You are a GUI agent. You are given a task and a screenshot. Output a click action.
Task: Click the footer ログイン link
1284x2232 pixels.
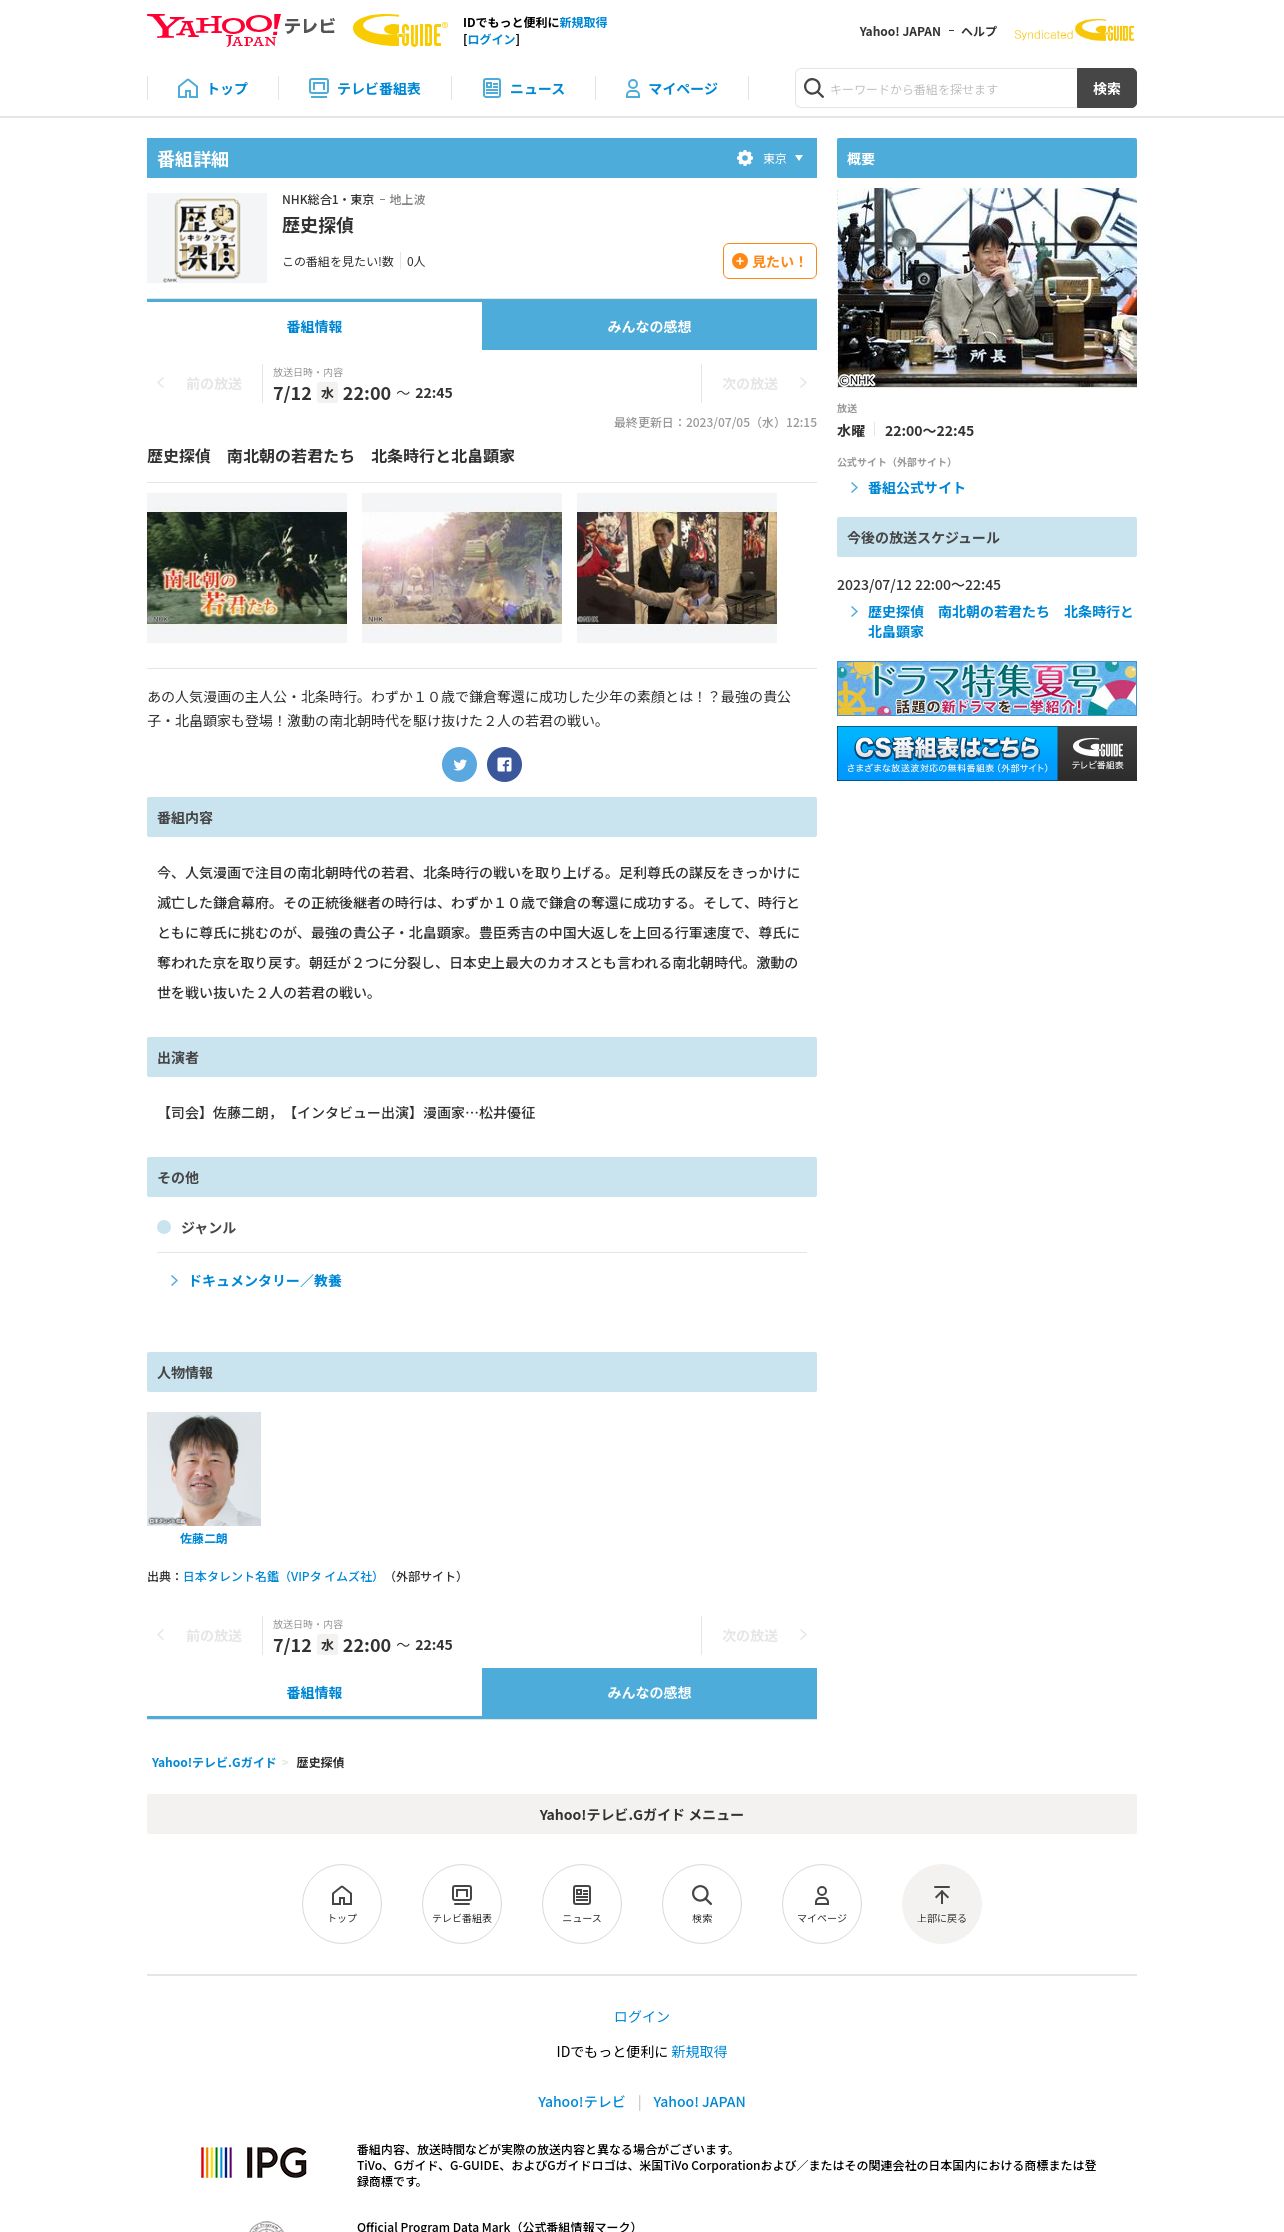(642, 2017)
